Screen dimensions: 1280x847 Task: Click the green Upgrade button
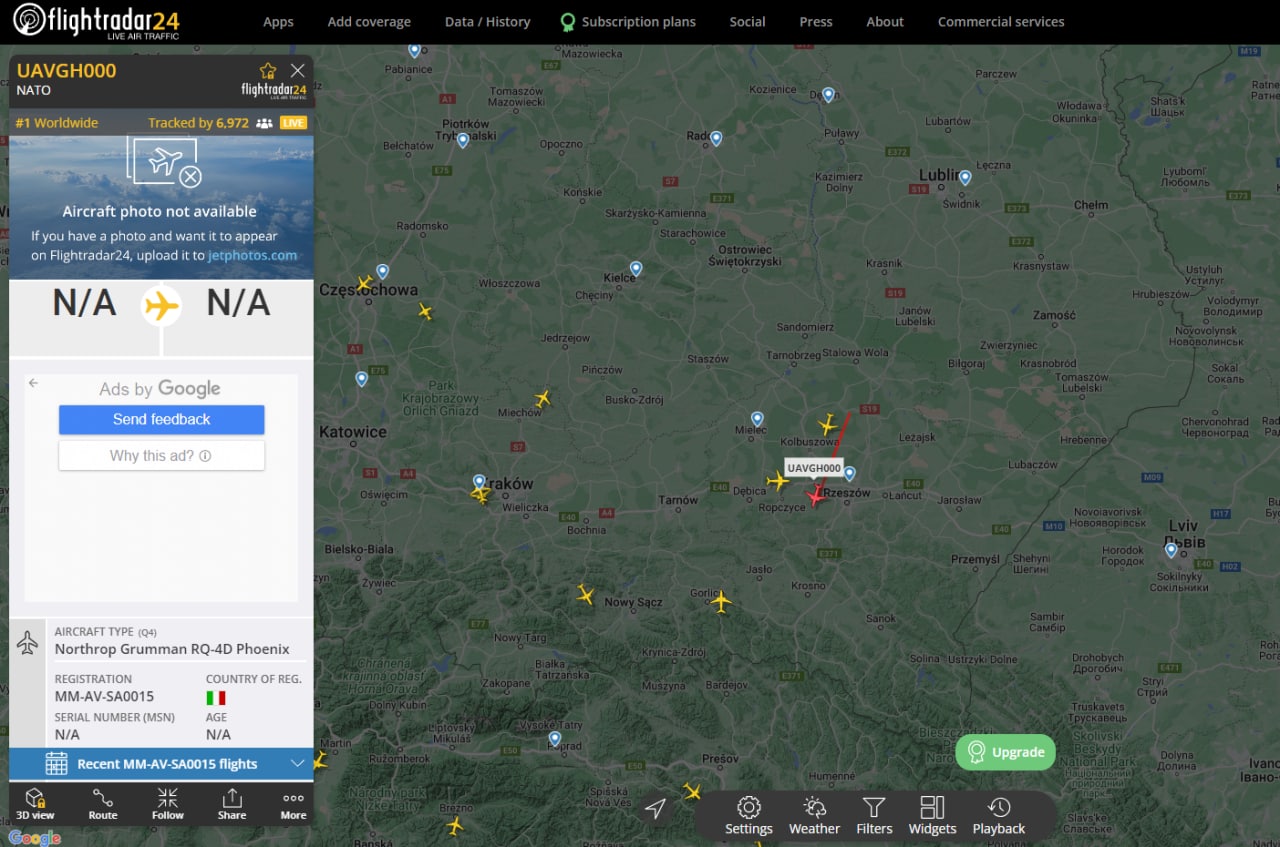coord(1005,752)
